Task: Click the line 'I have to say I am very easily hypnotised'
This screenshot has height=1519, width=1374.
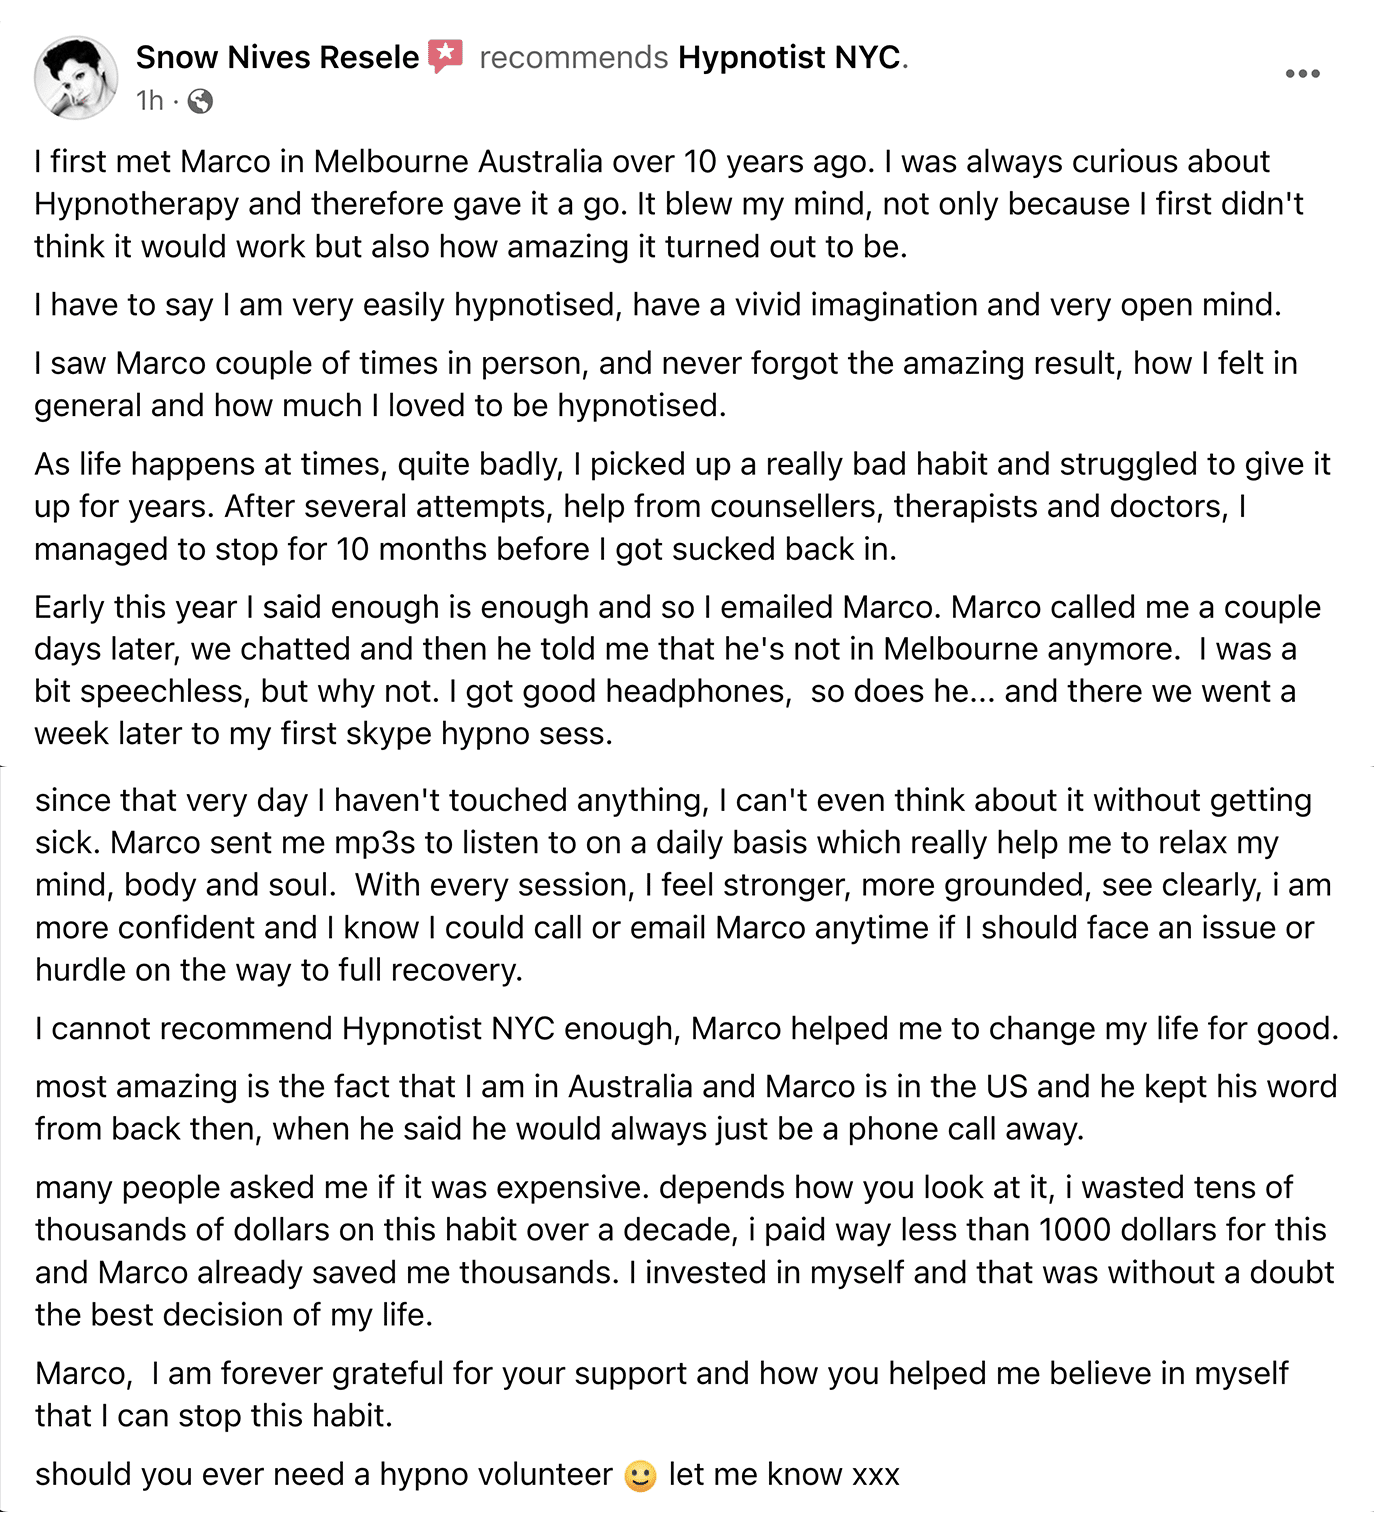Action: [x=657, y=305]
